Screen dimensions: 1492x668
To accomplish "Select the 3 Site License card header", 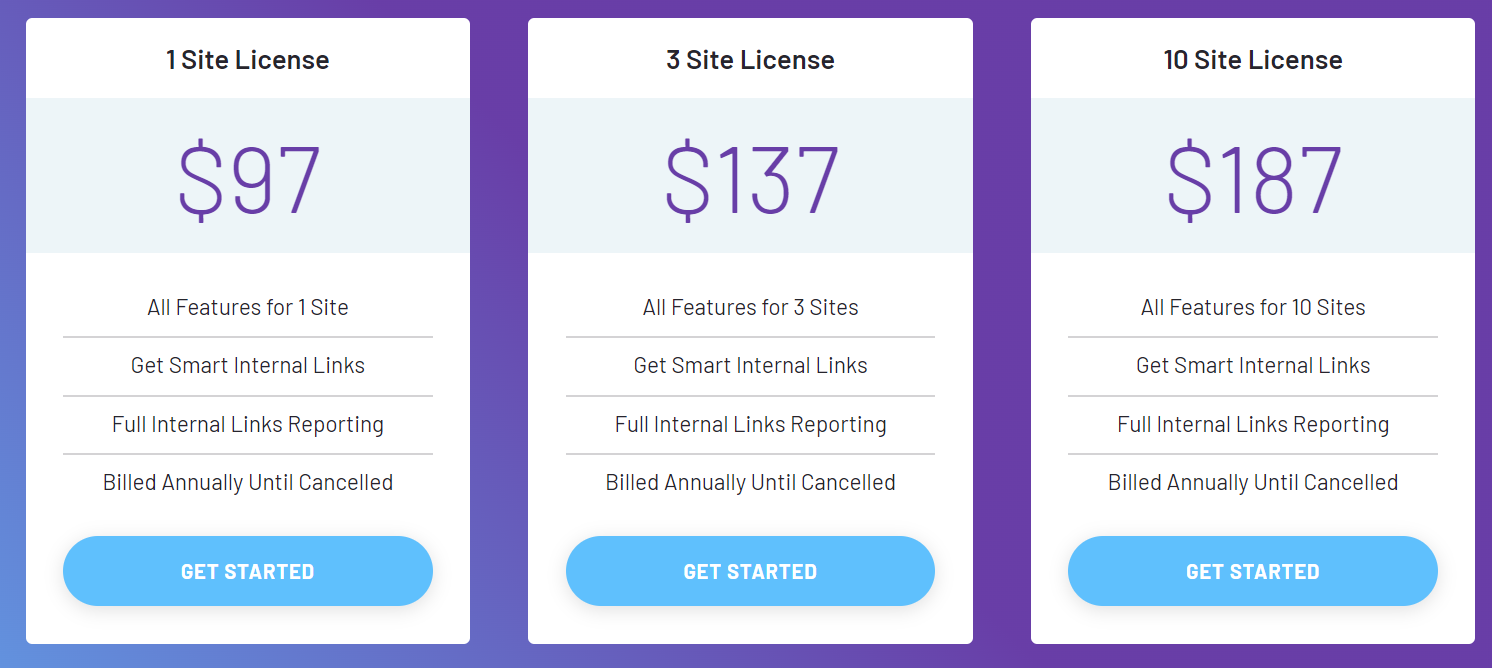I will (x=750, y=59).
